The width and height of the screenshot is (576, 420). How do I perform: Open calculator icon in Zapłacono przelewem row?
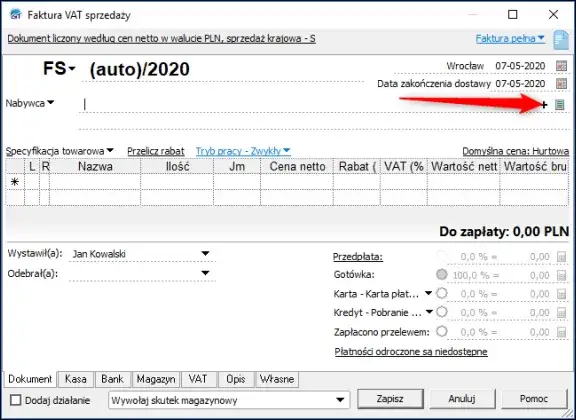pos(561,332)
